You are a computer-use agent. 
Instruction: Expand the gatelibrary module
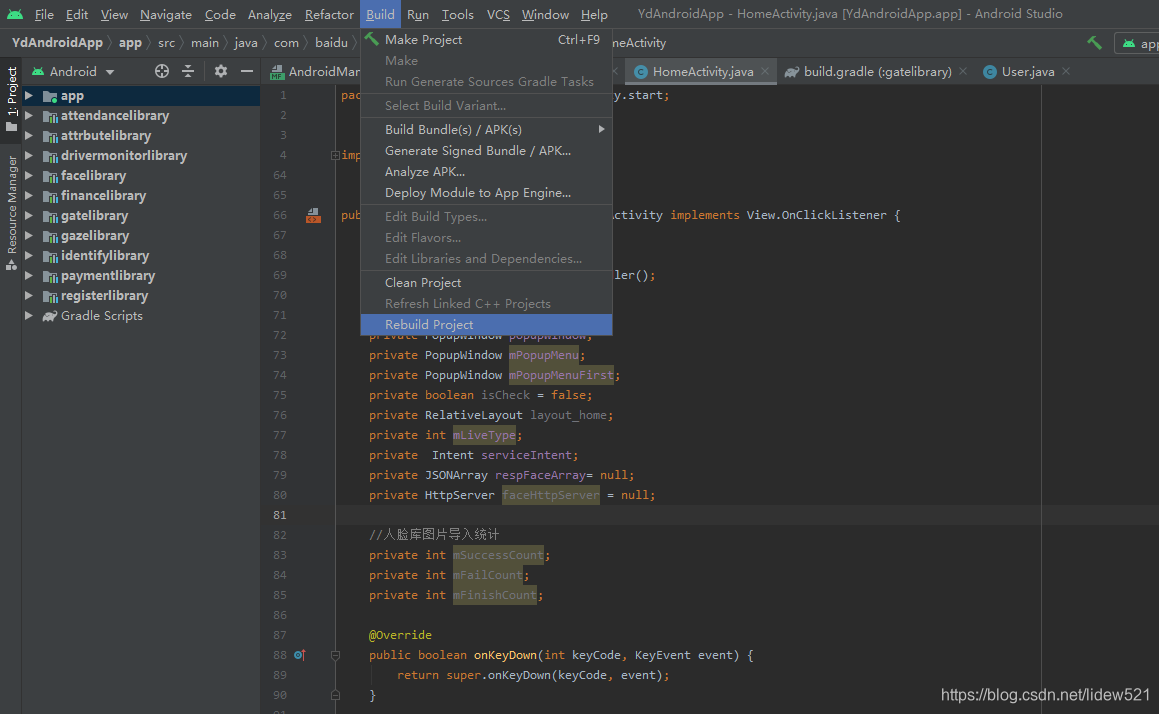coord(29,215)
